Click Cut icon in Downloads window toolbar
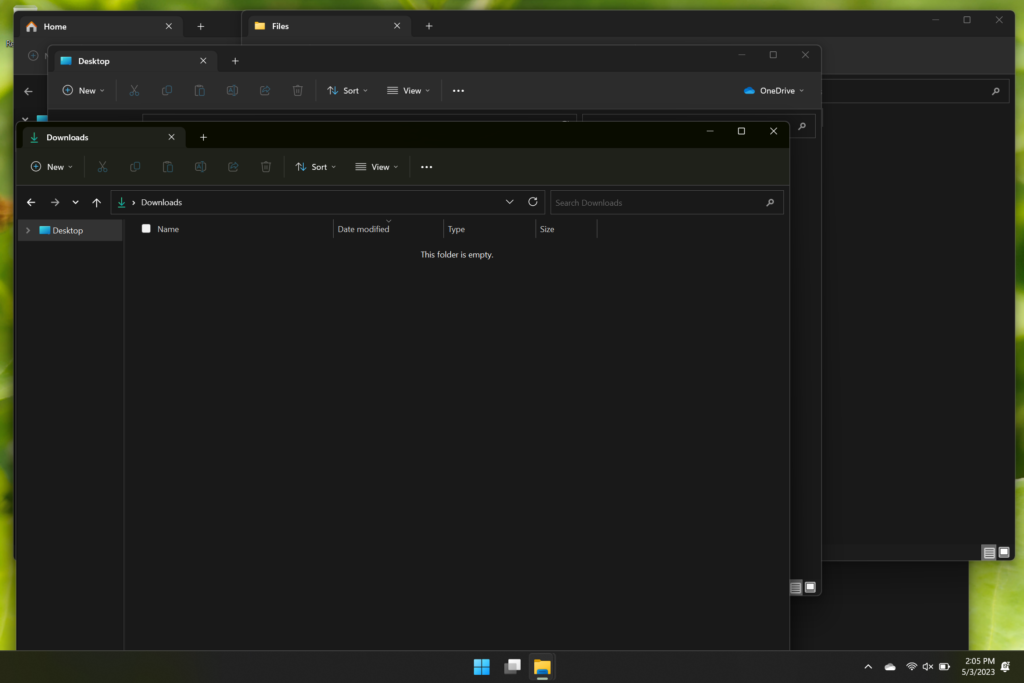The height and width of the screenshot is (683, 1024). tap(103, 167)
